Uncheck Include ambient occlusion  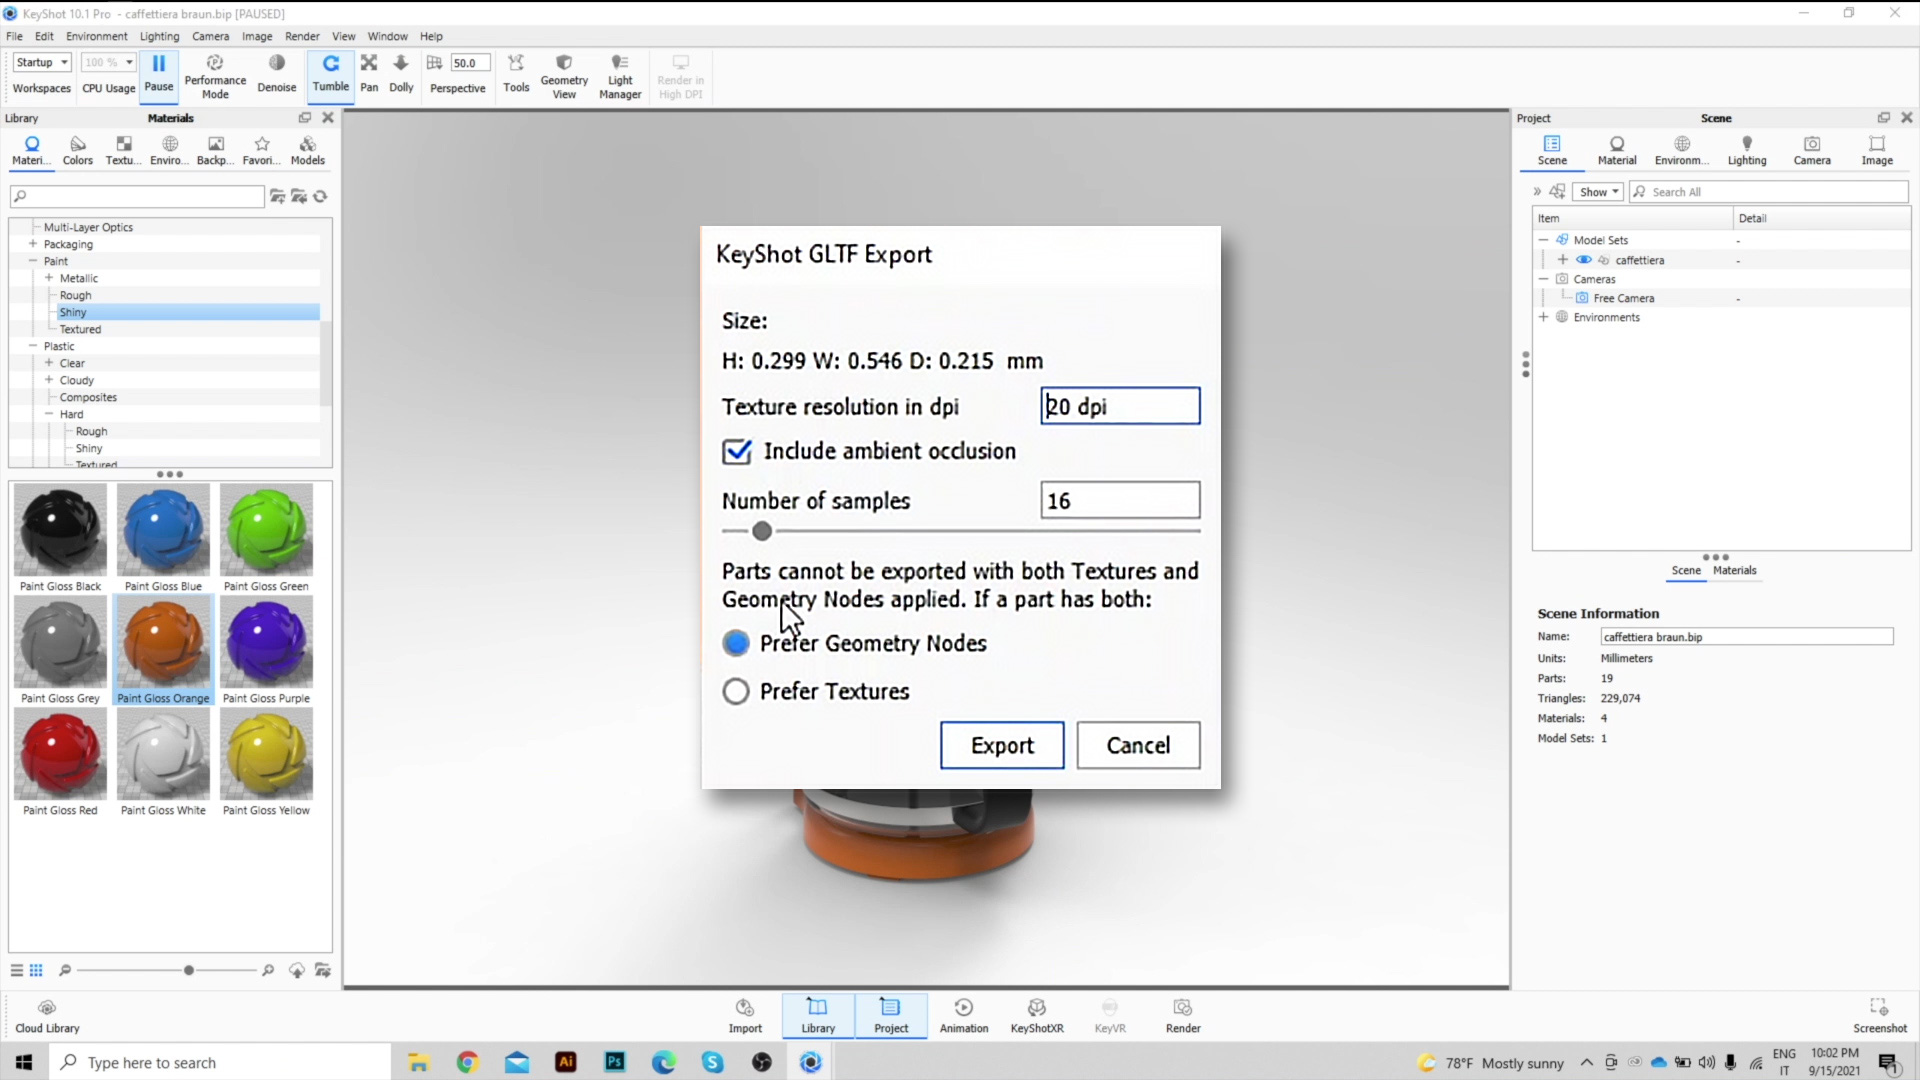[737, 451]
